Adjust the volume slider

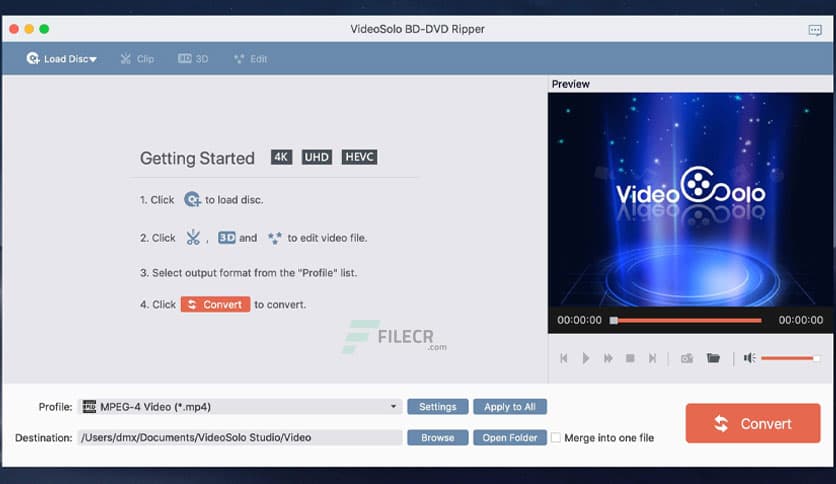[790, 358]
